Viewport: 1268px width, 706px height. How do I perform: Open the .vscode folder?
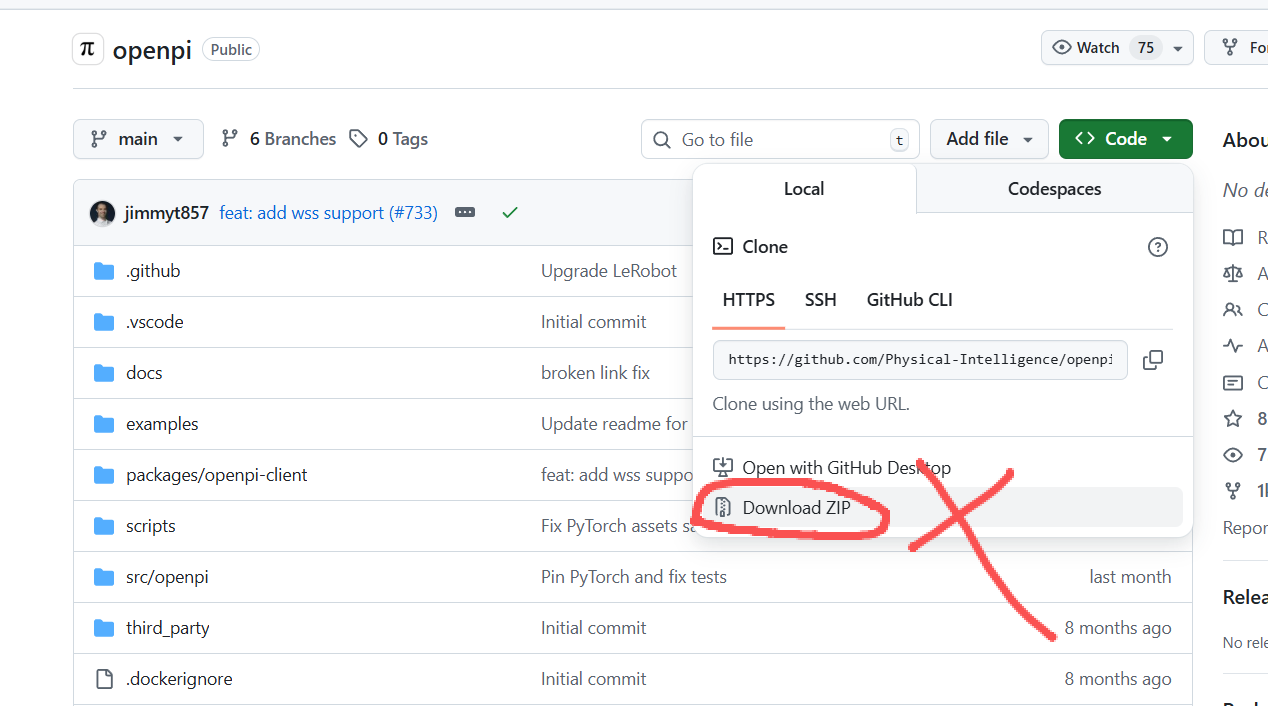coord(155,322)
